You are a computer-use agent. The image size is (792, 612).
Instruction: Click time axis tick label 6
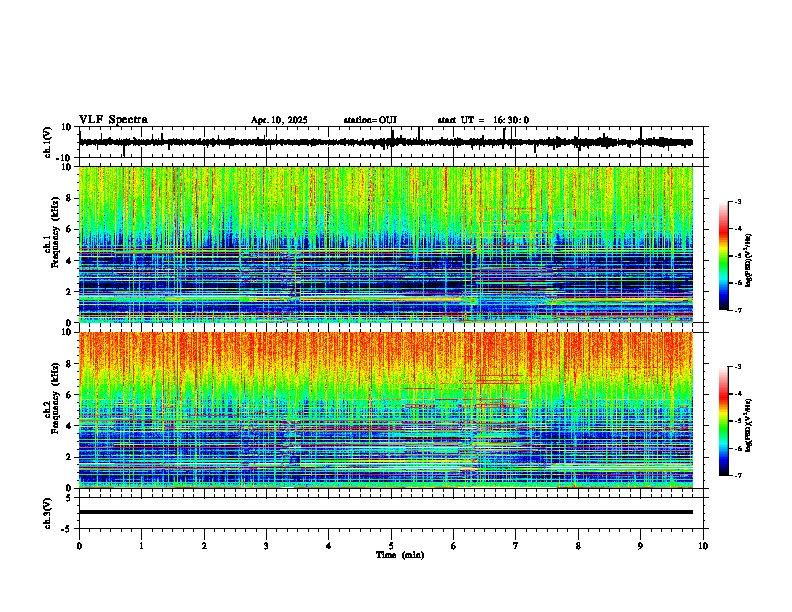point(454,546)
